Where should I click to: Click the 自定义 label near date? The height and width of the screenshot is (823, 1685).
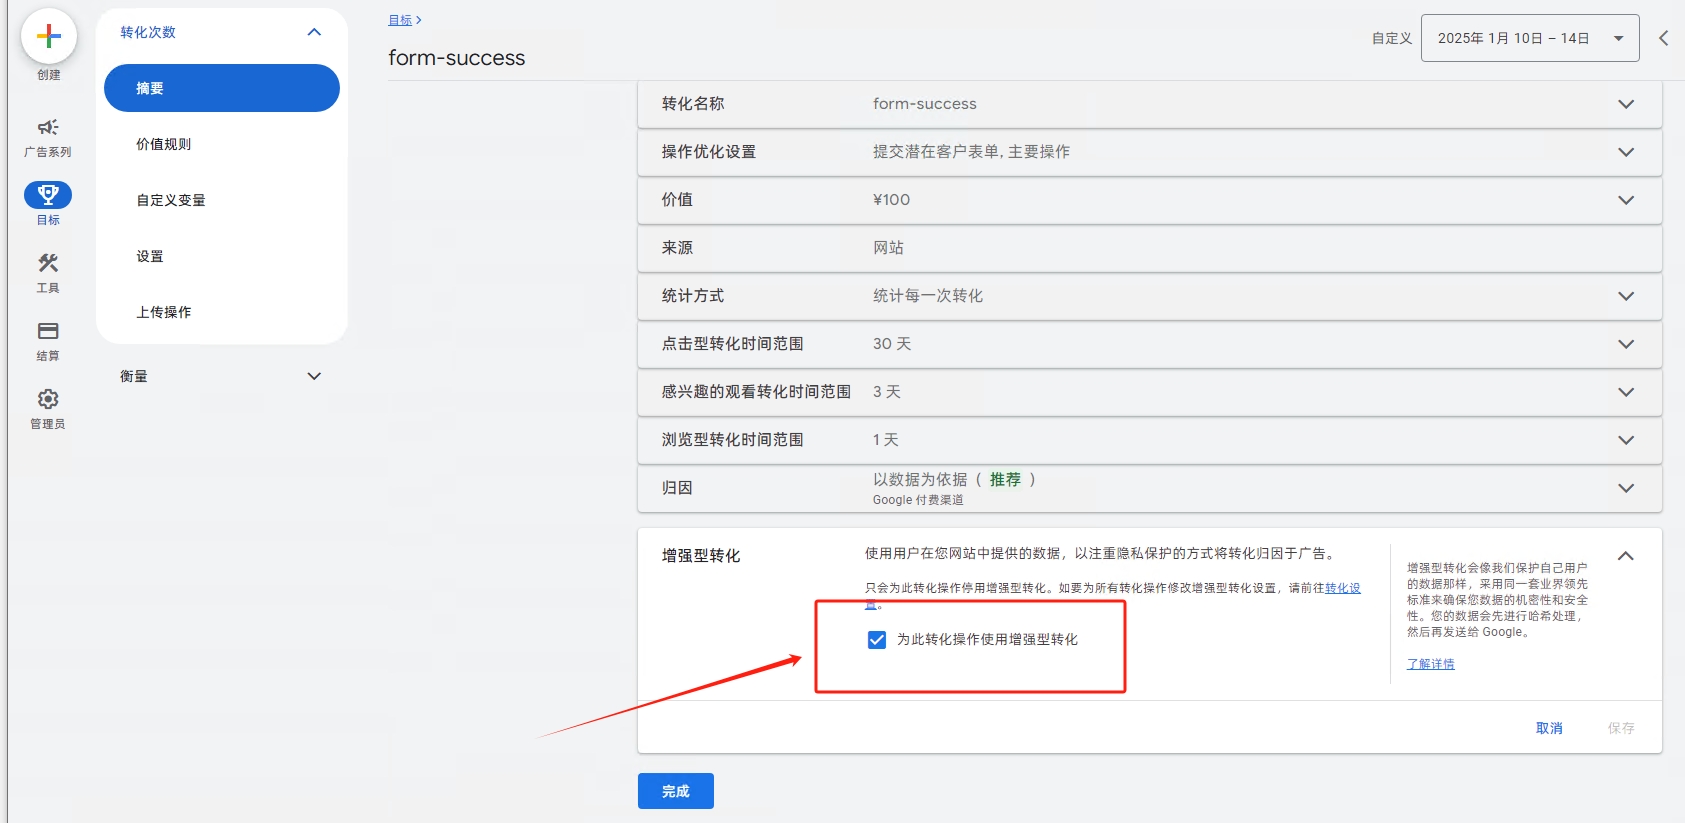coord(1392,38)
